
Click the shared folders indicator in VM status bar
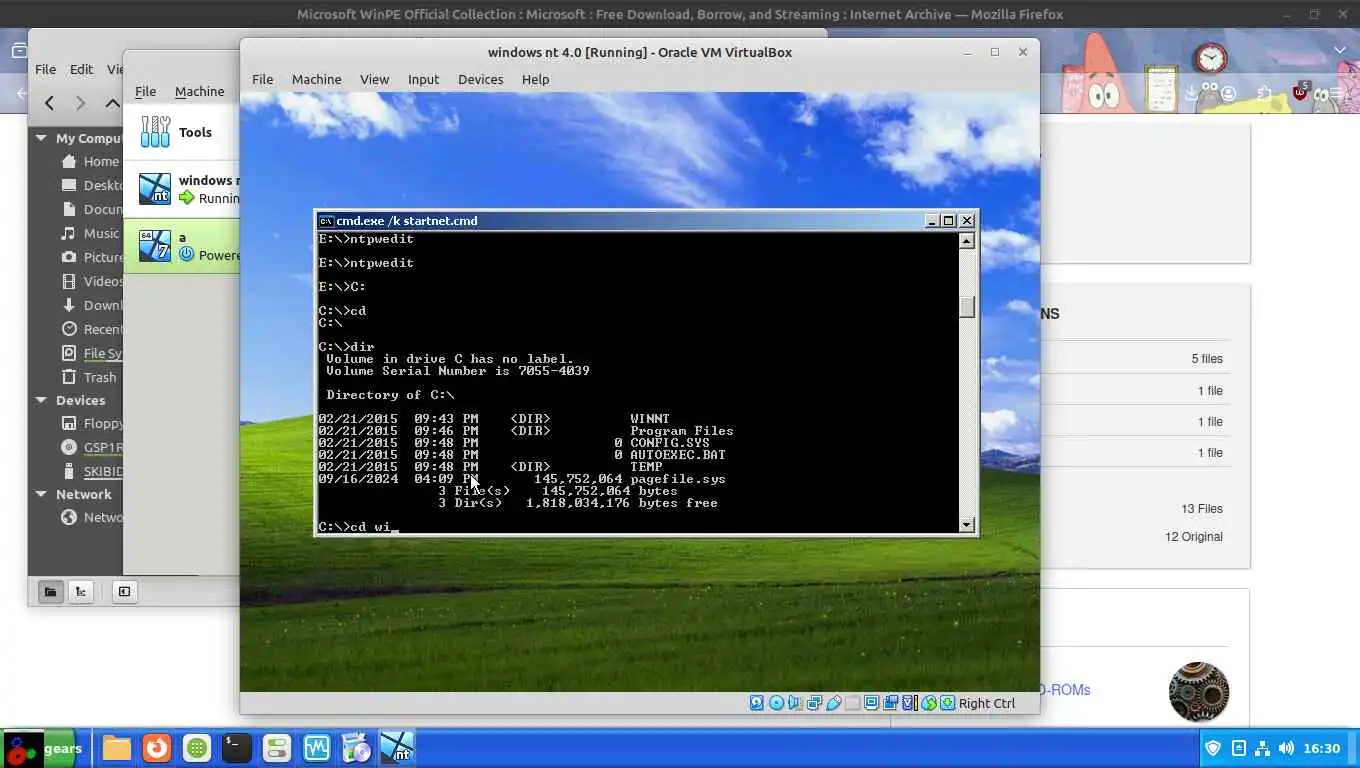pyautogui.click(x=853, y=703)
